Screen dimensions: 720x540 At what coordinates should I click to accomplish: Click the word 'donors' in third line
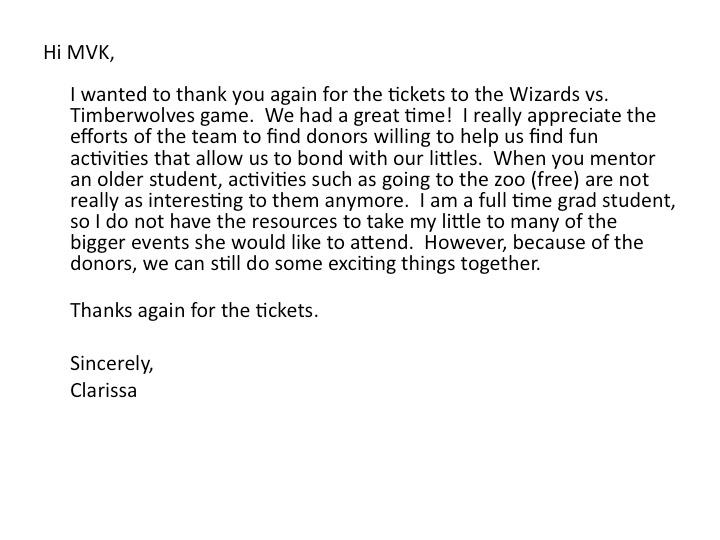pyautogui.click(x=336, y=137)
